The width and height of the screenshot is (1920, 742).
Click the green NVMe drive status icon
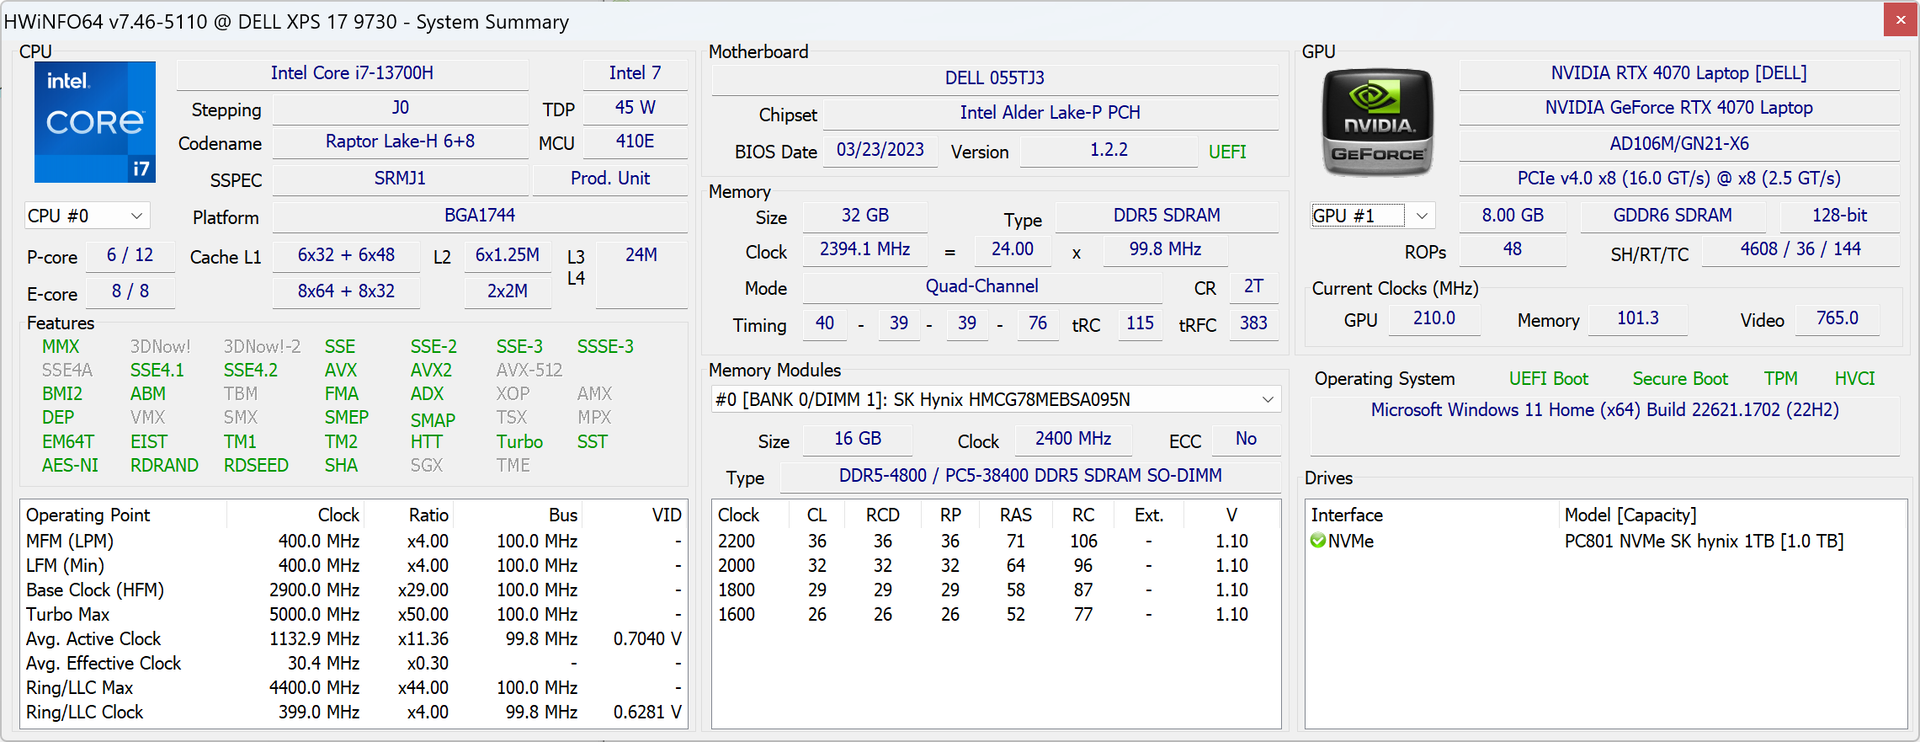pos(1318,541)
